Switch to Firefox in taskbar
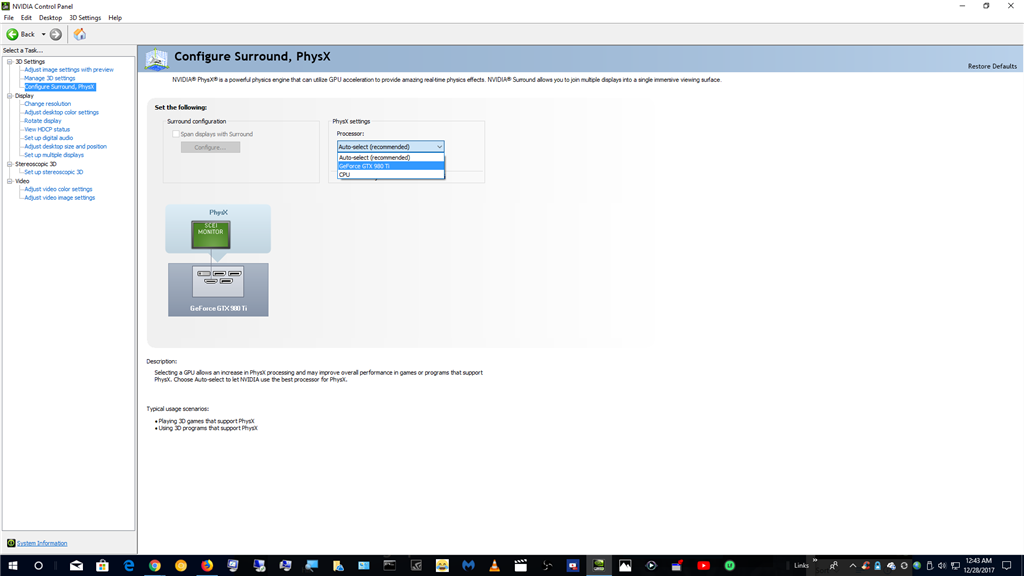1024x576 pixels. click(x=207, y=566)
